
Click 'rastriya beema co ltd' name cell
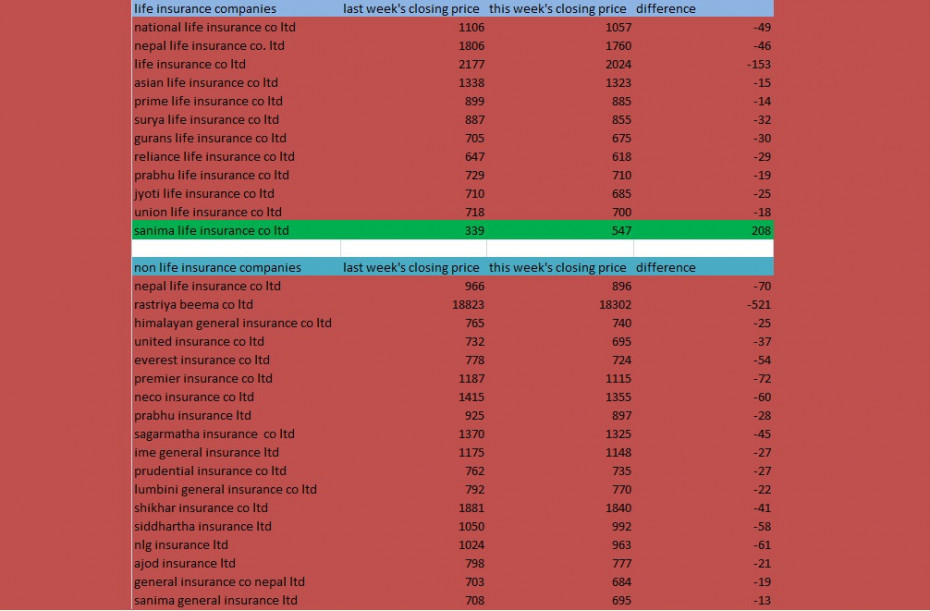(235, 304)
